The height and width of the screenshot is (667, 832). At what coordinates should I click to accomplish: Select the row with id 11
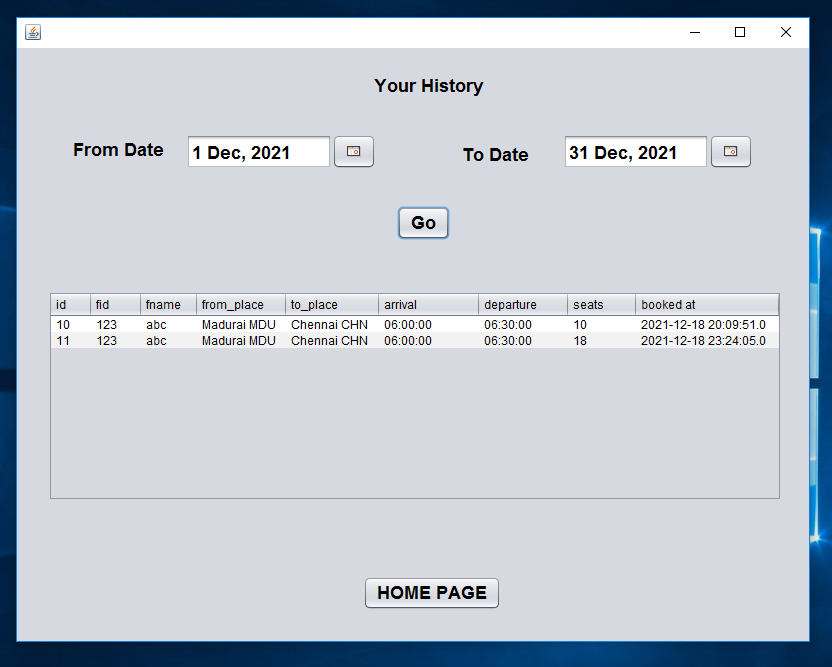pos(415,341)
